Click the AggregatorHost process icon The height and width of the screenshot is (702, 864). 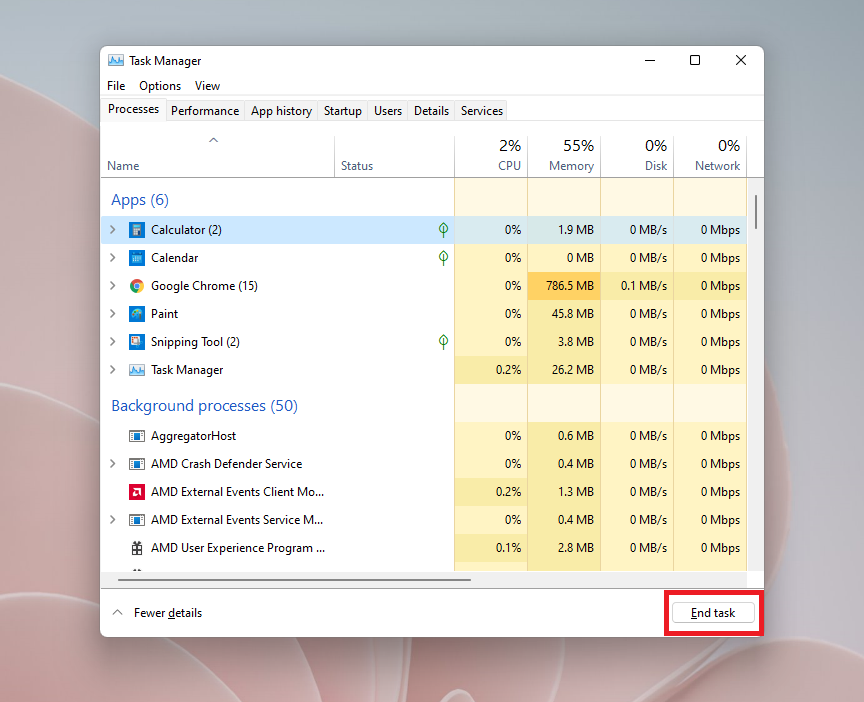[x=137, y=436]
